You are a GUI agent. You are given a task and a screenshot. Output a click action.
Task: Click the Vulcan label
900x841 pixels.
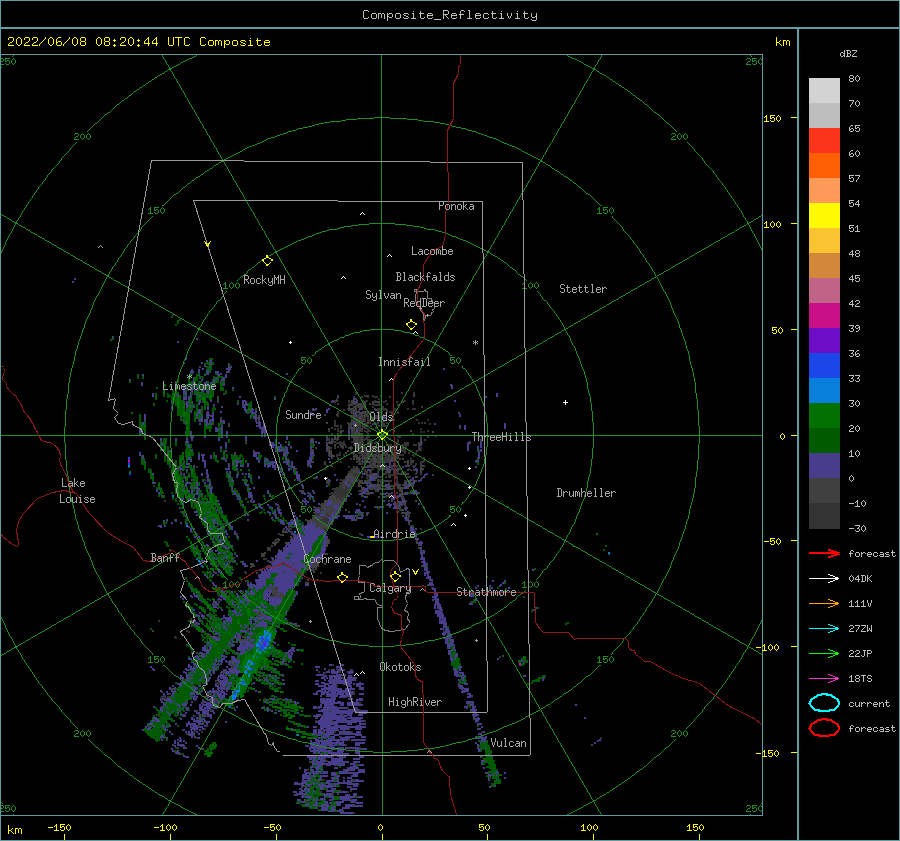coord(508,743)
